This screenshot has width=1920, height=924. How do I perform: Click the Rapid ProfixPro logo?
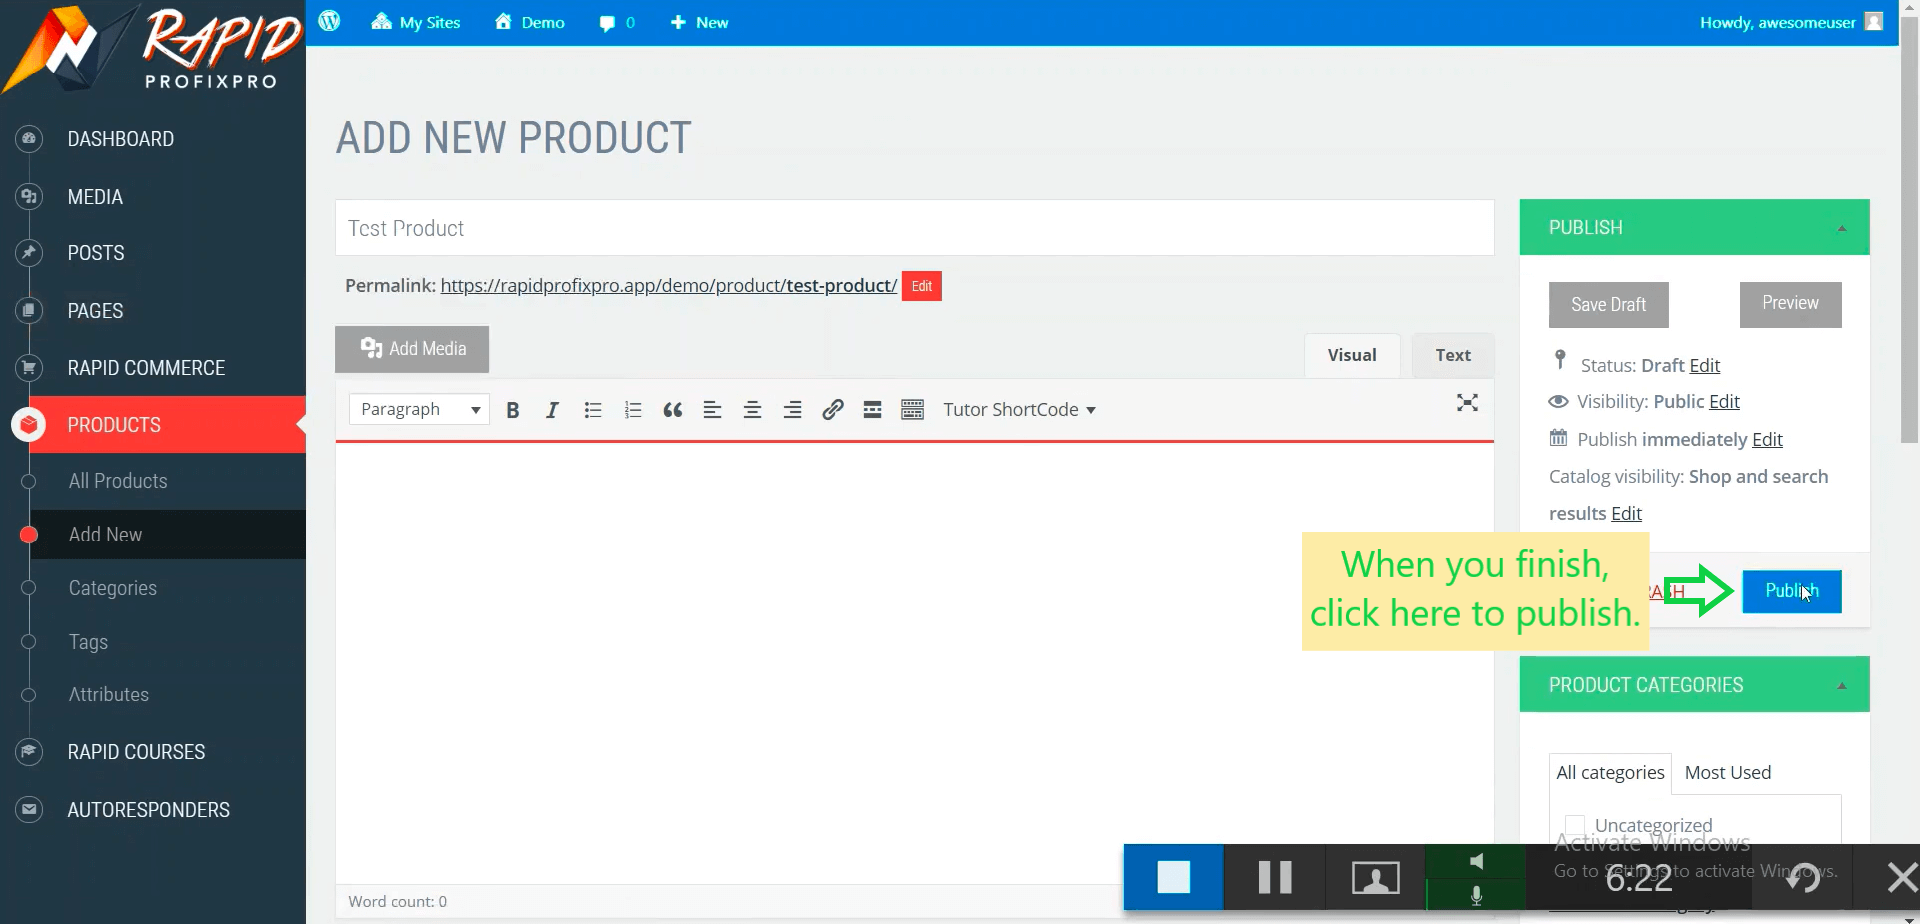pos(153,49)
